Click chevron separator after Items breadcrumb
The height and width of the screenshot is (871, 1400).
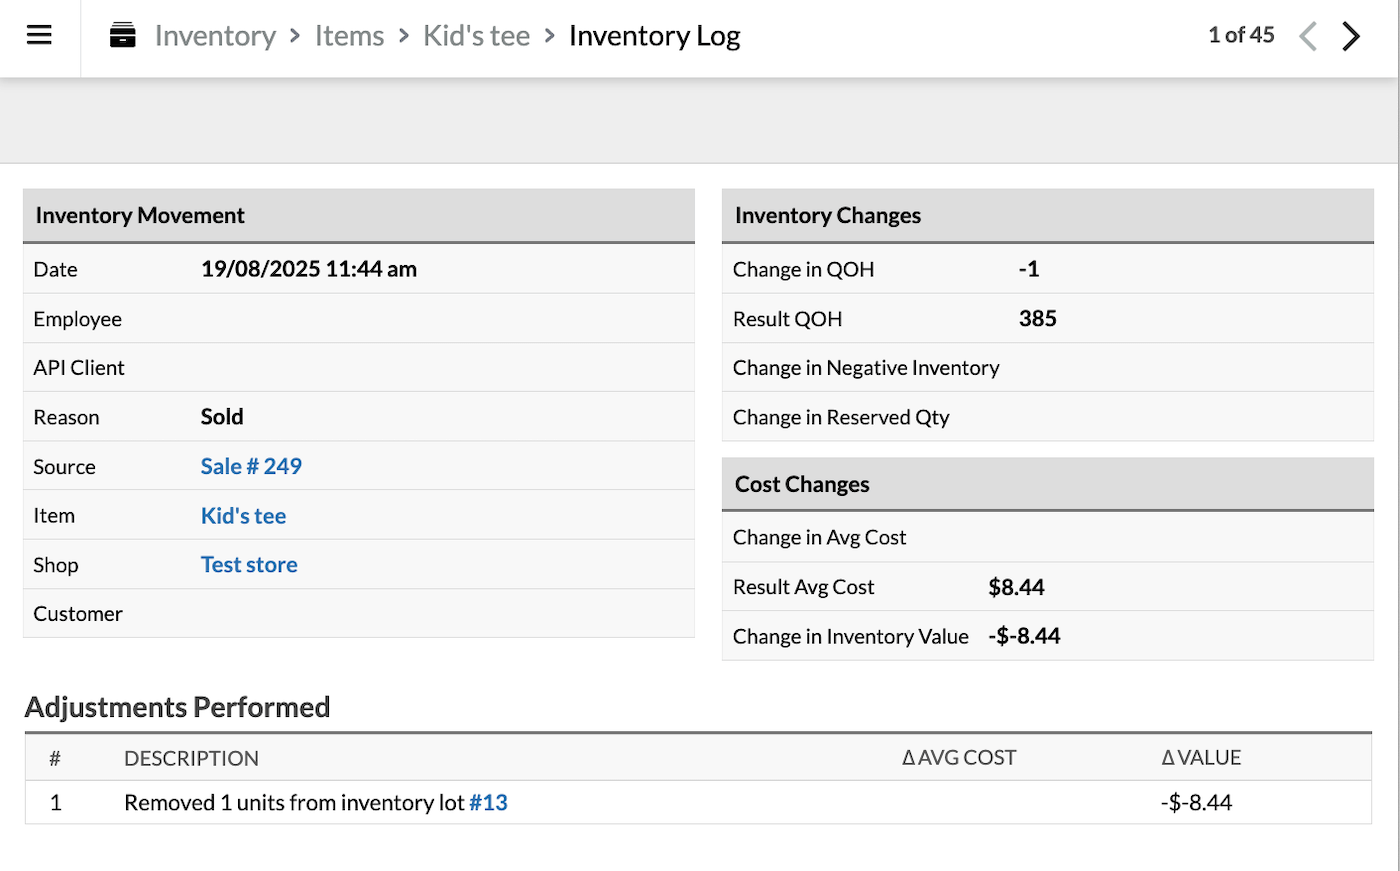pos(404,36)
